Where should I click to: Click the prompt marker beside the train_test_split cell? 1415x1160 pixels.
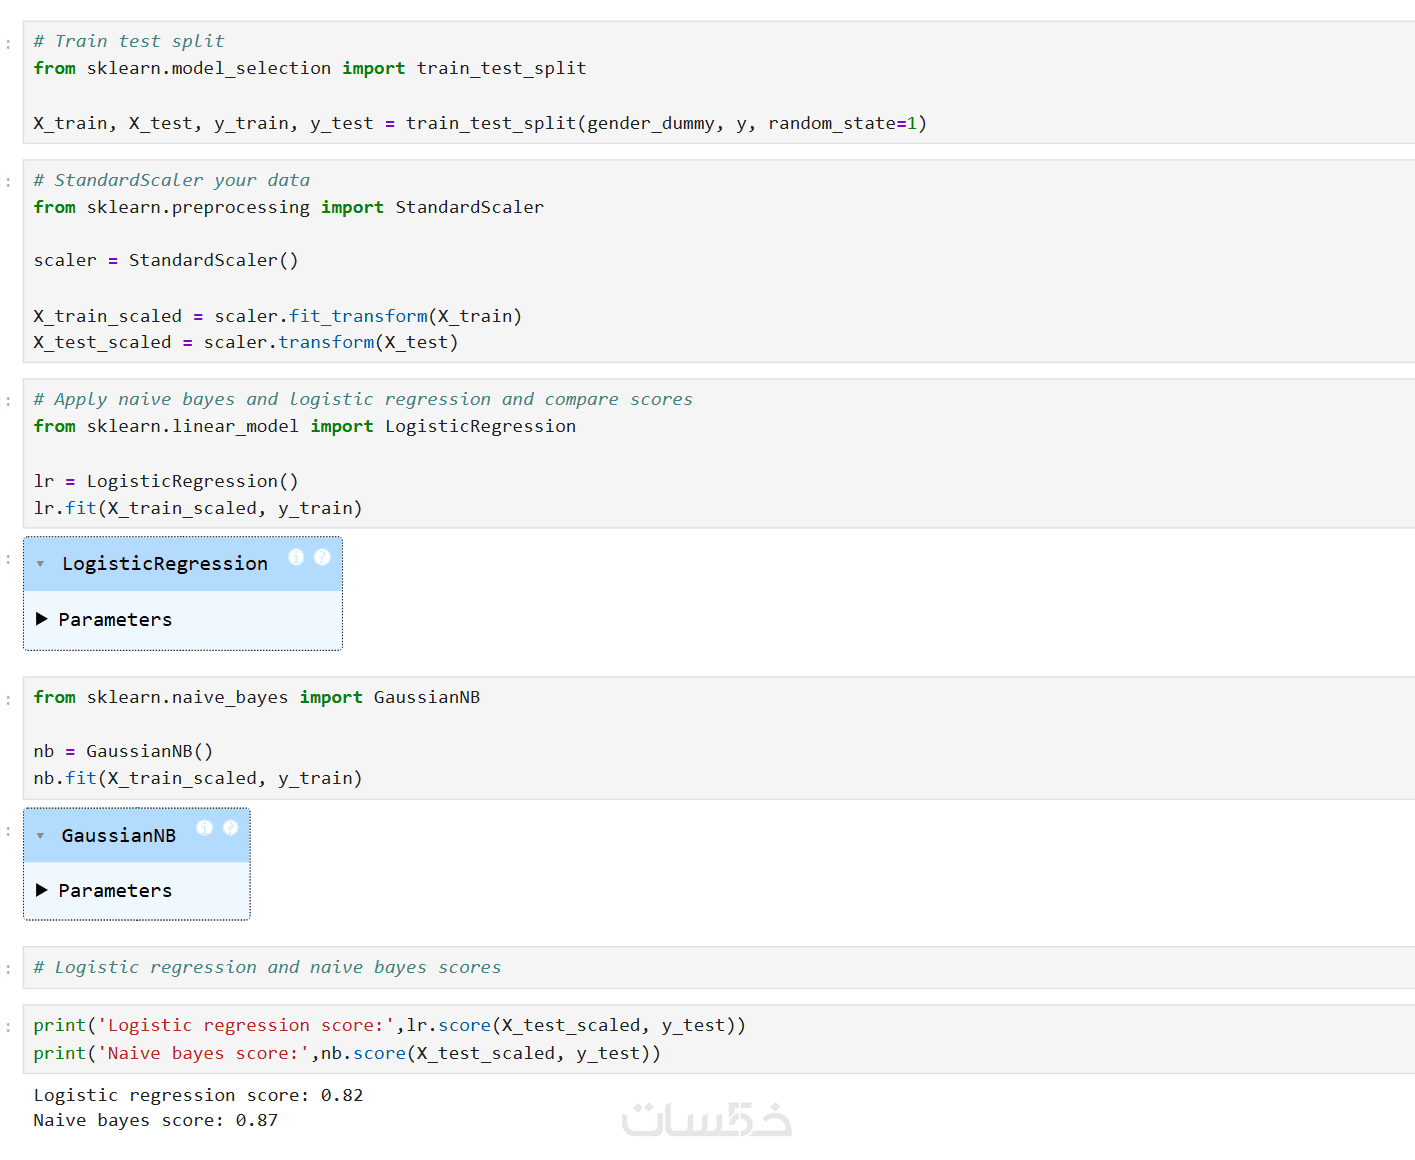coord(8,44)
